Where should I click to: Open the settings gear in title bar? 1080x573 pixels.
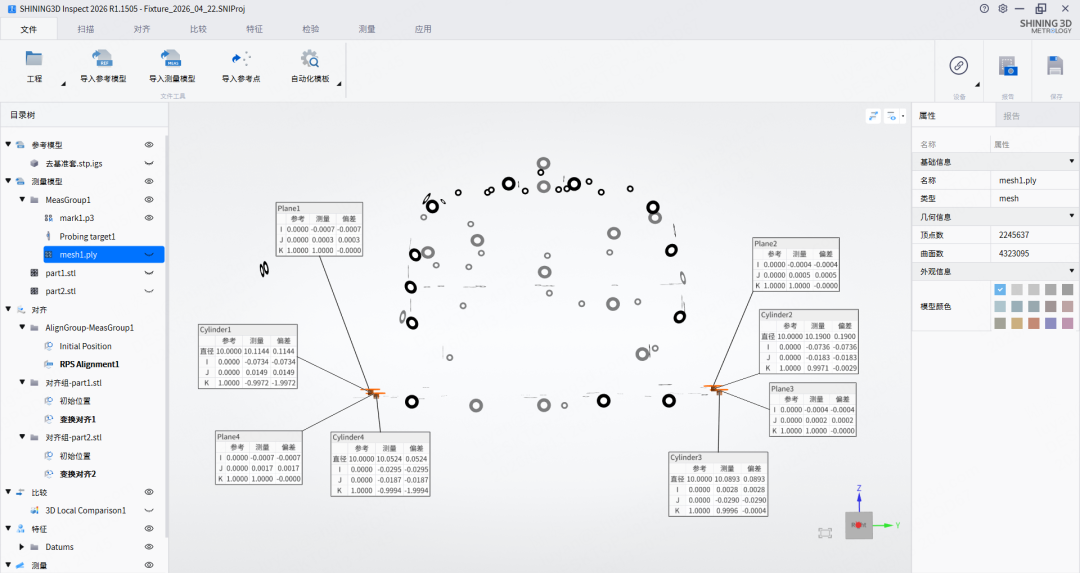[x=1003, y=8]
